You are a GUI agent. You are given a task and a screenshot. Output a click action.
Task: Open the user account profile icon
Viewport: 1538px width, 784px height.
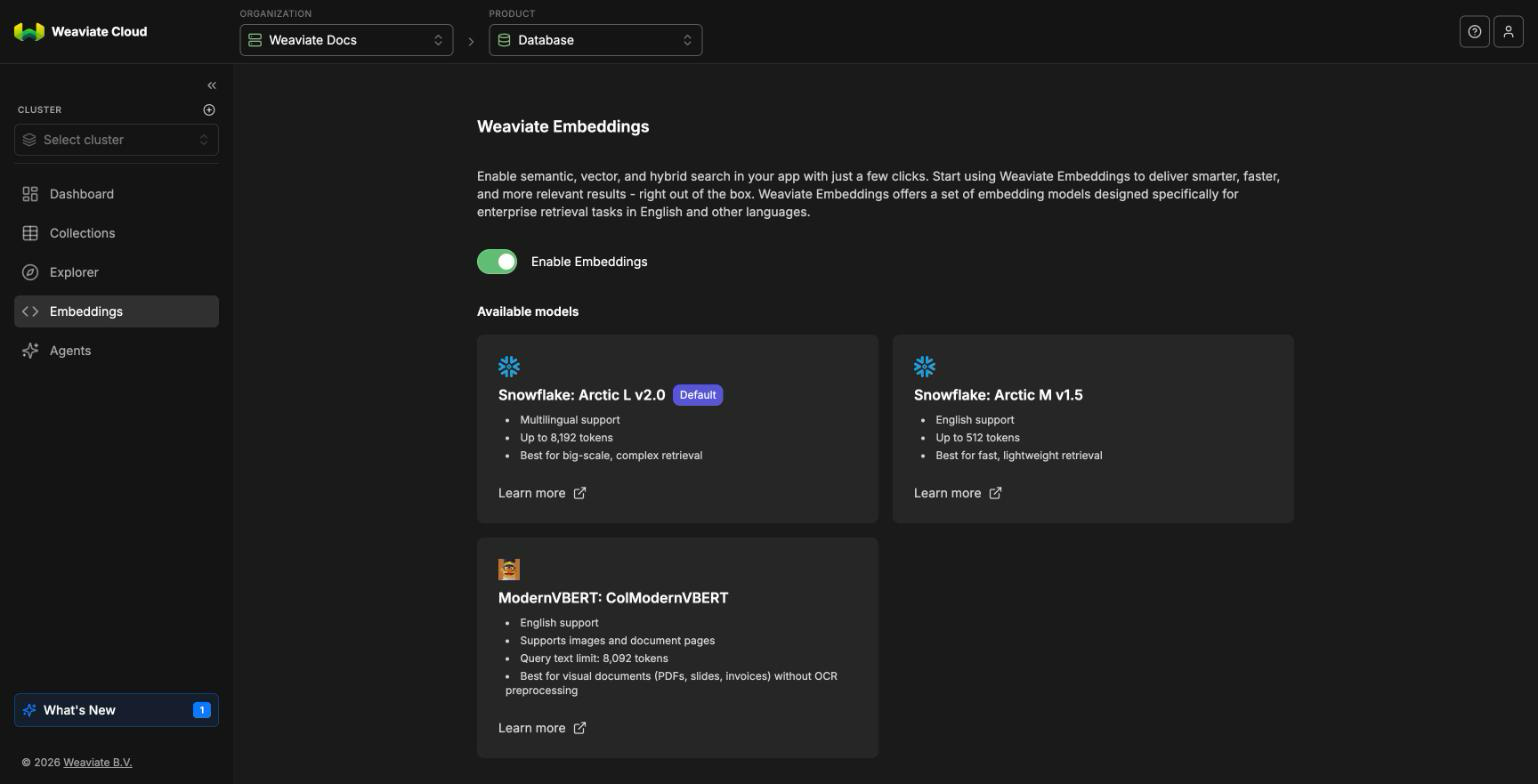[1508, 32]
